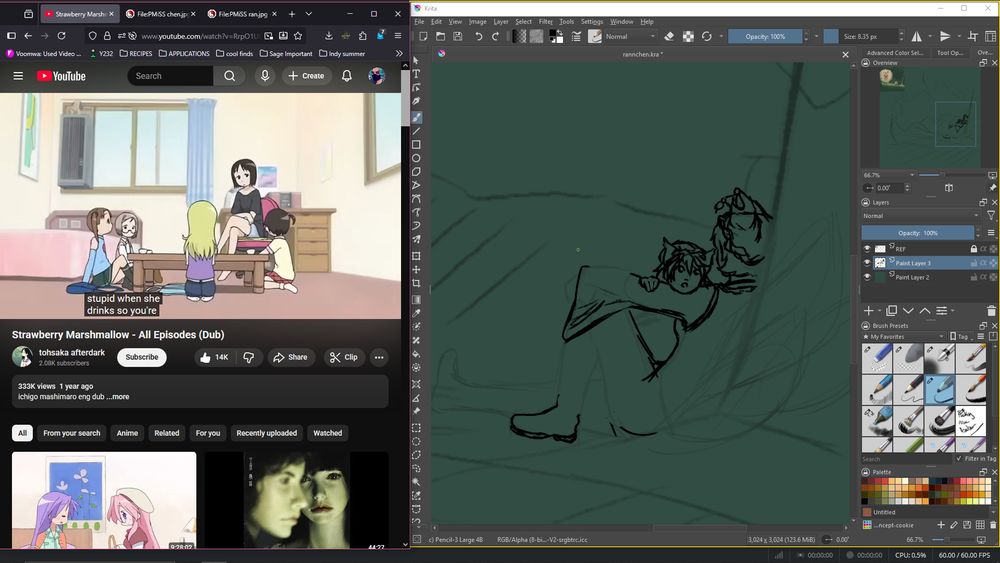The width and height of the screenshot is (1000, 563).
Task: Select the Rectangle shape tool in Krita
Action: 416,145
